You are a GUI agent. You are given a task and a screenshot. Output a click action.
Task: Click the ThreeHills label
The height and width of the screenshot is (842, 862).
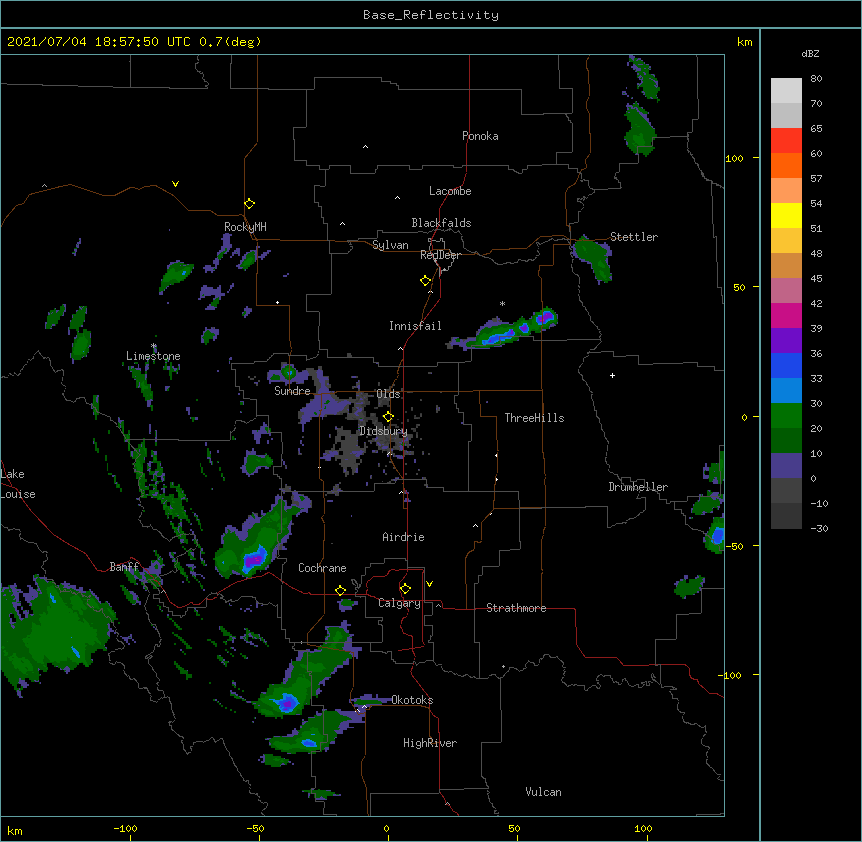pos(534,418)
